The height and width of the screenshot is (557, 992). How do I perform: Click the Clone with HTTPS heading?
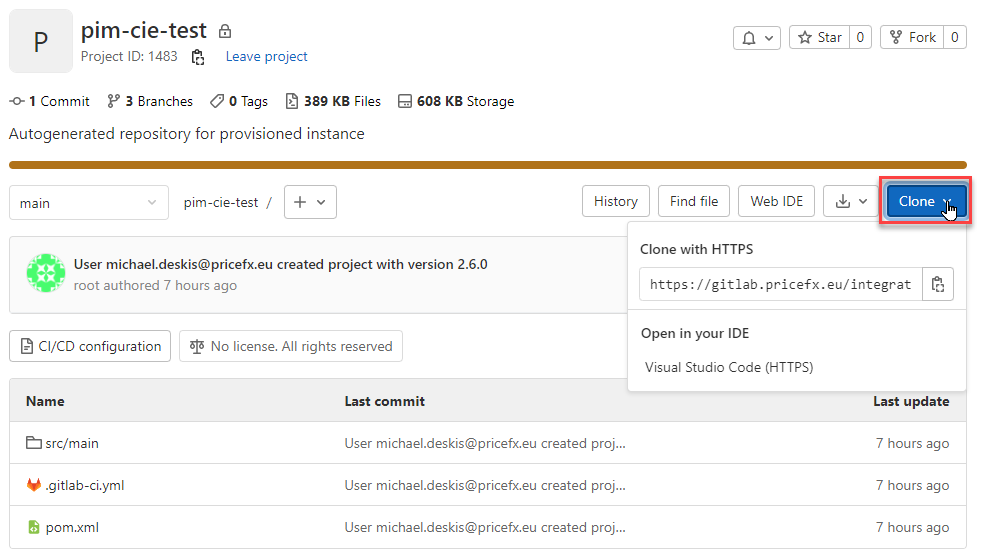(x=697, y=249)
